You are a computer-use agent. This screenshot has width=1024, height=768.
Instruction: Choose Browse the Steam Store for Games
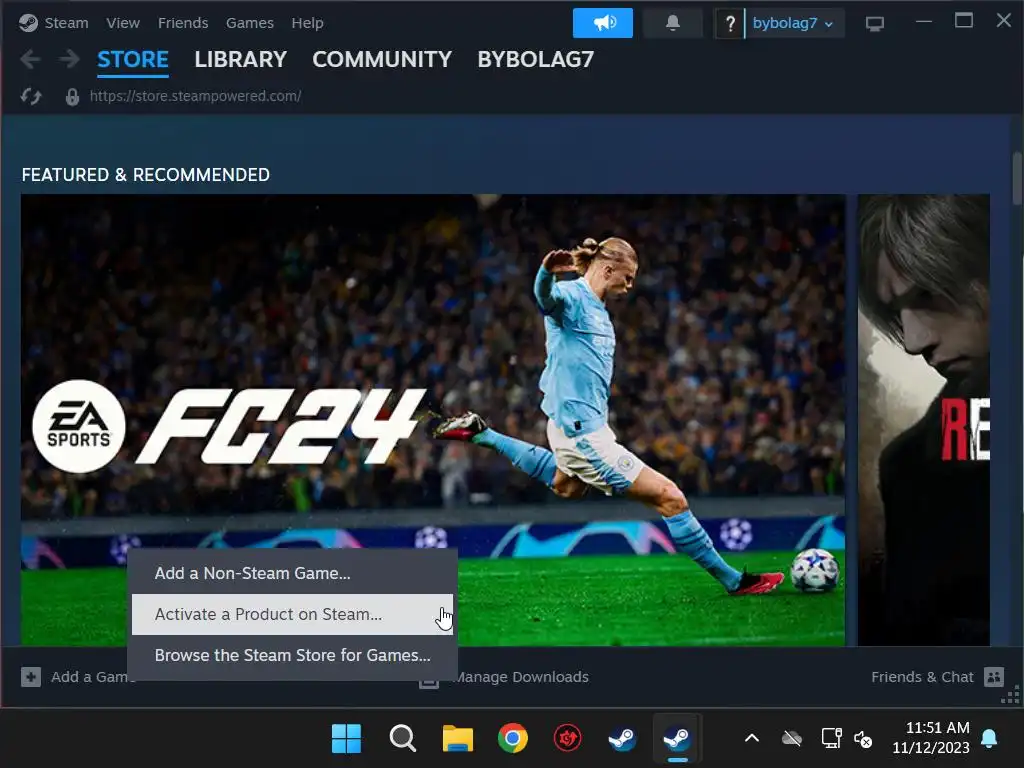coord(292,655)
